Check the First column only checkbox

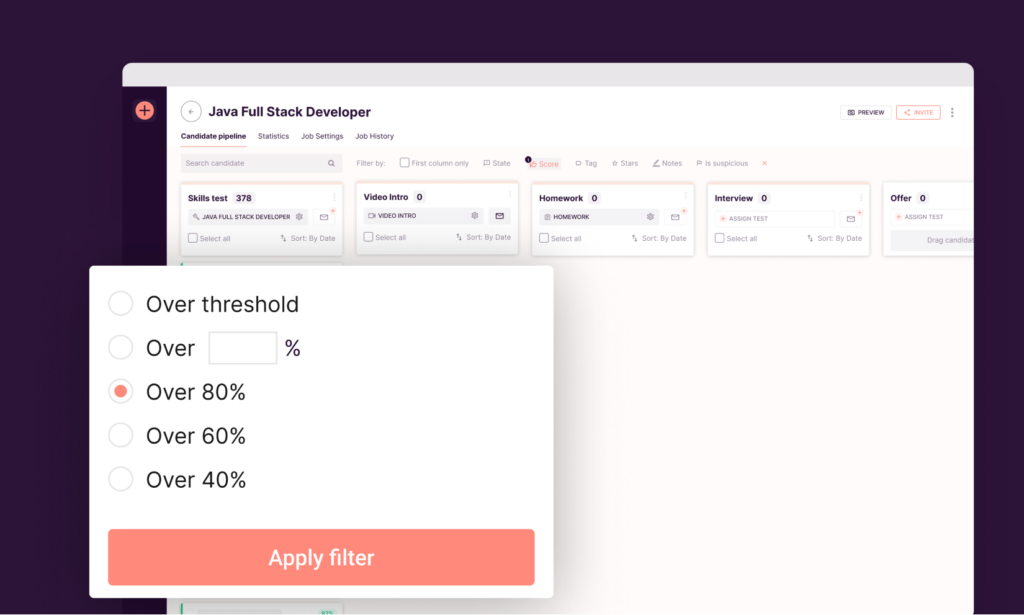click(x=405, y=163)
